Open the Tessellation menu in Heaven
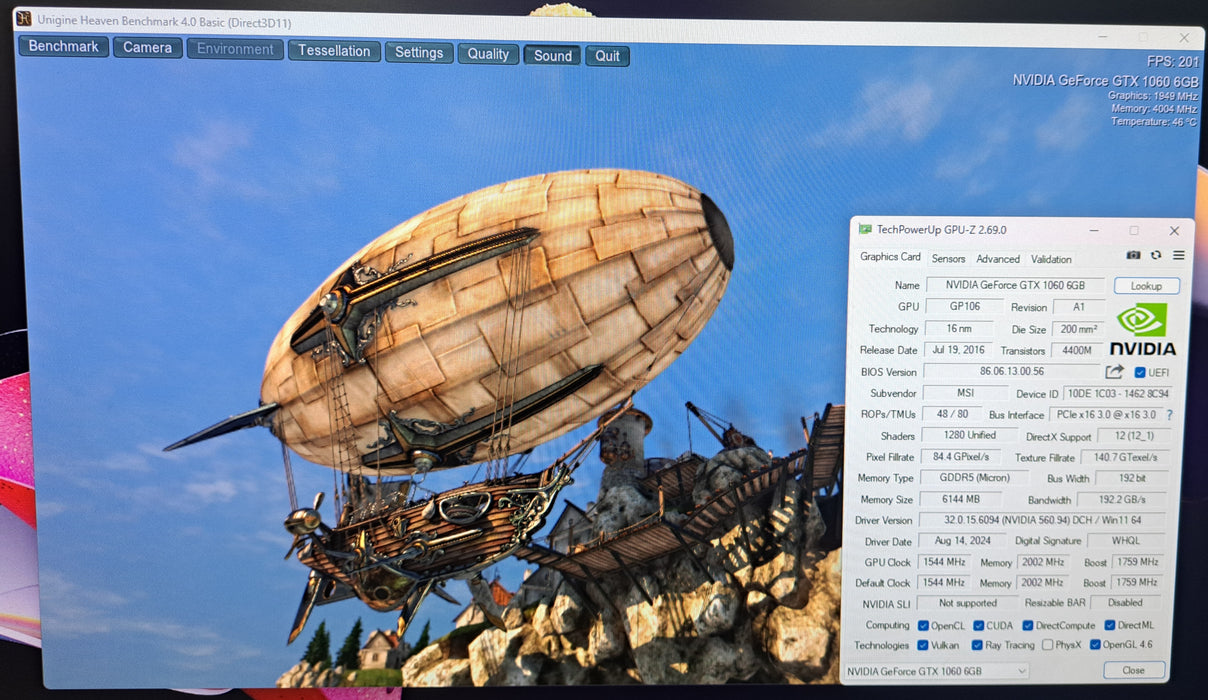1208x700 pixels. point(334,51)
